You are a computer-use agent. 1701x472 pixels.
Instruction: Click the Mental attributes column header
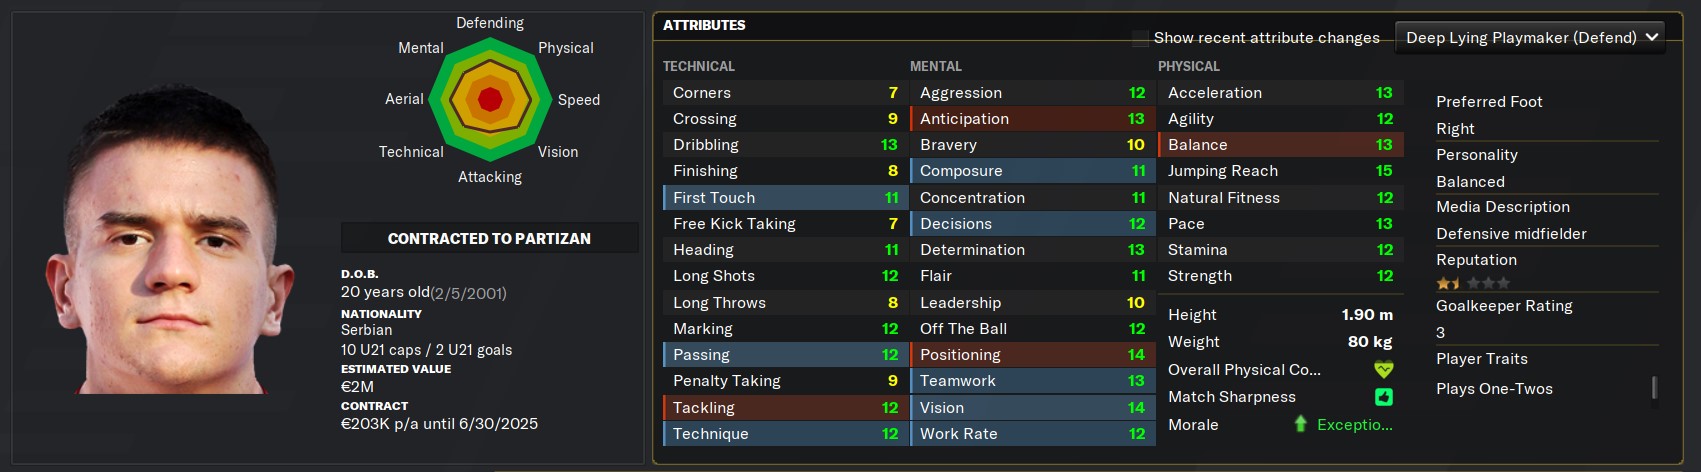(x=936, y=66)
